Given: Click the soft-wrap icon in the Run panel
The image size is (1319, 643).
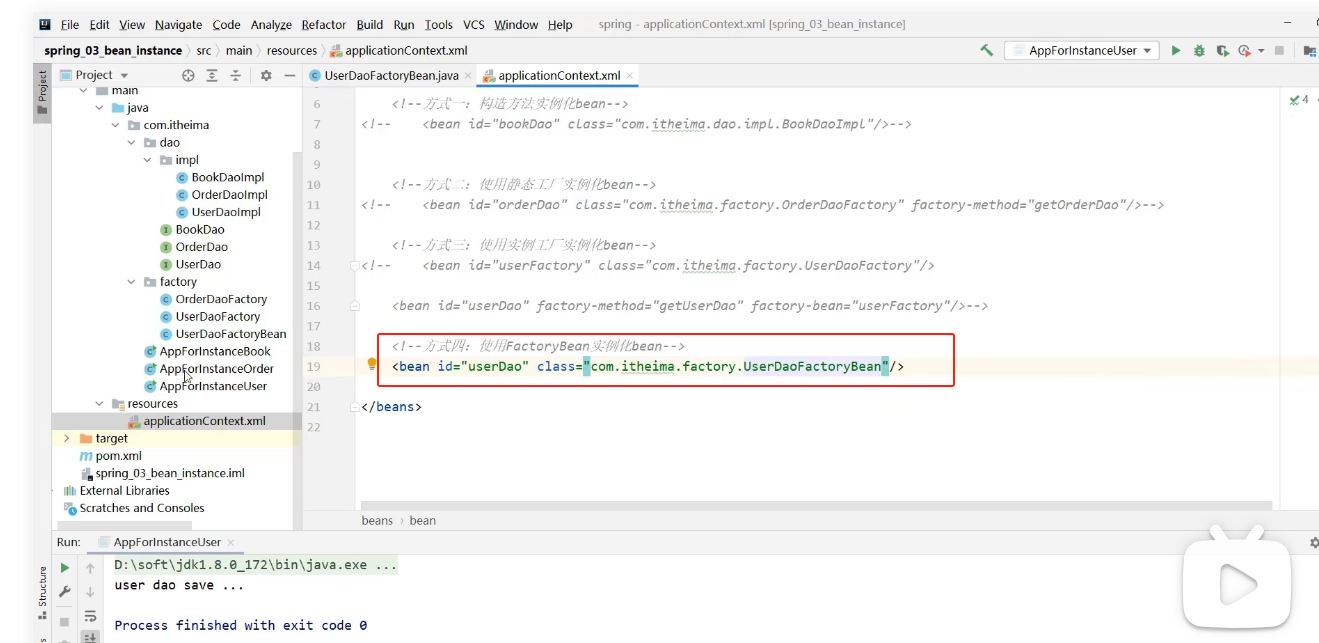Looking at the screenshot, I should pos(90,616).
